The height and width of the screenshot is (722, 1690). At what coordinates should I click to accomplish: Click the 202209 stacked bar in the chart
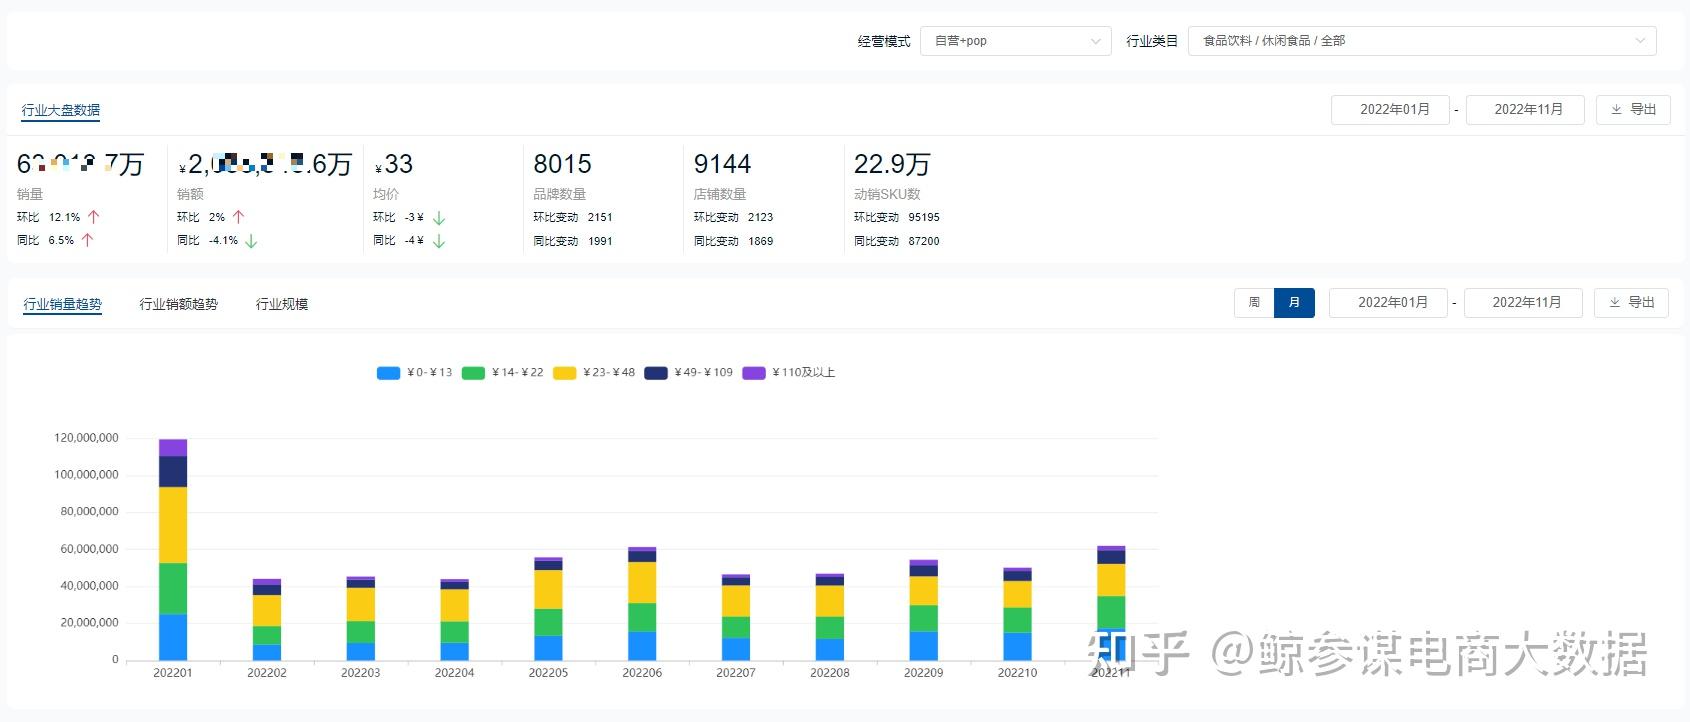[924, 610]
